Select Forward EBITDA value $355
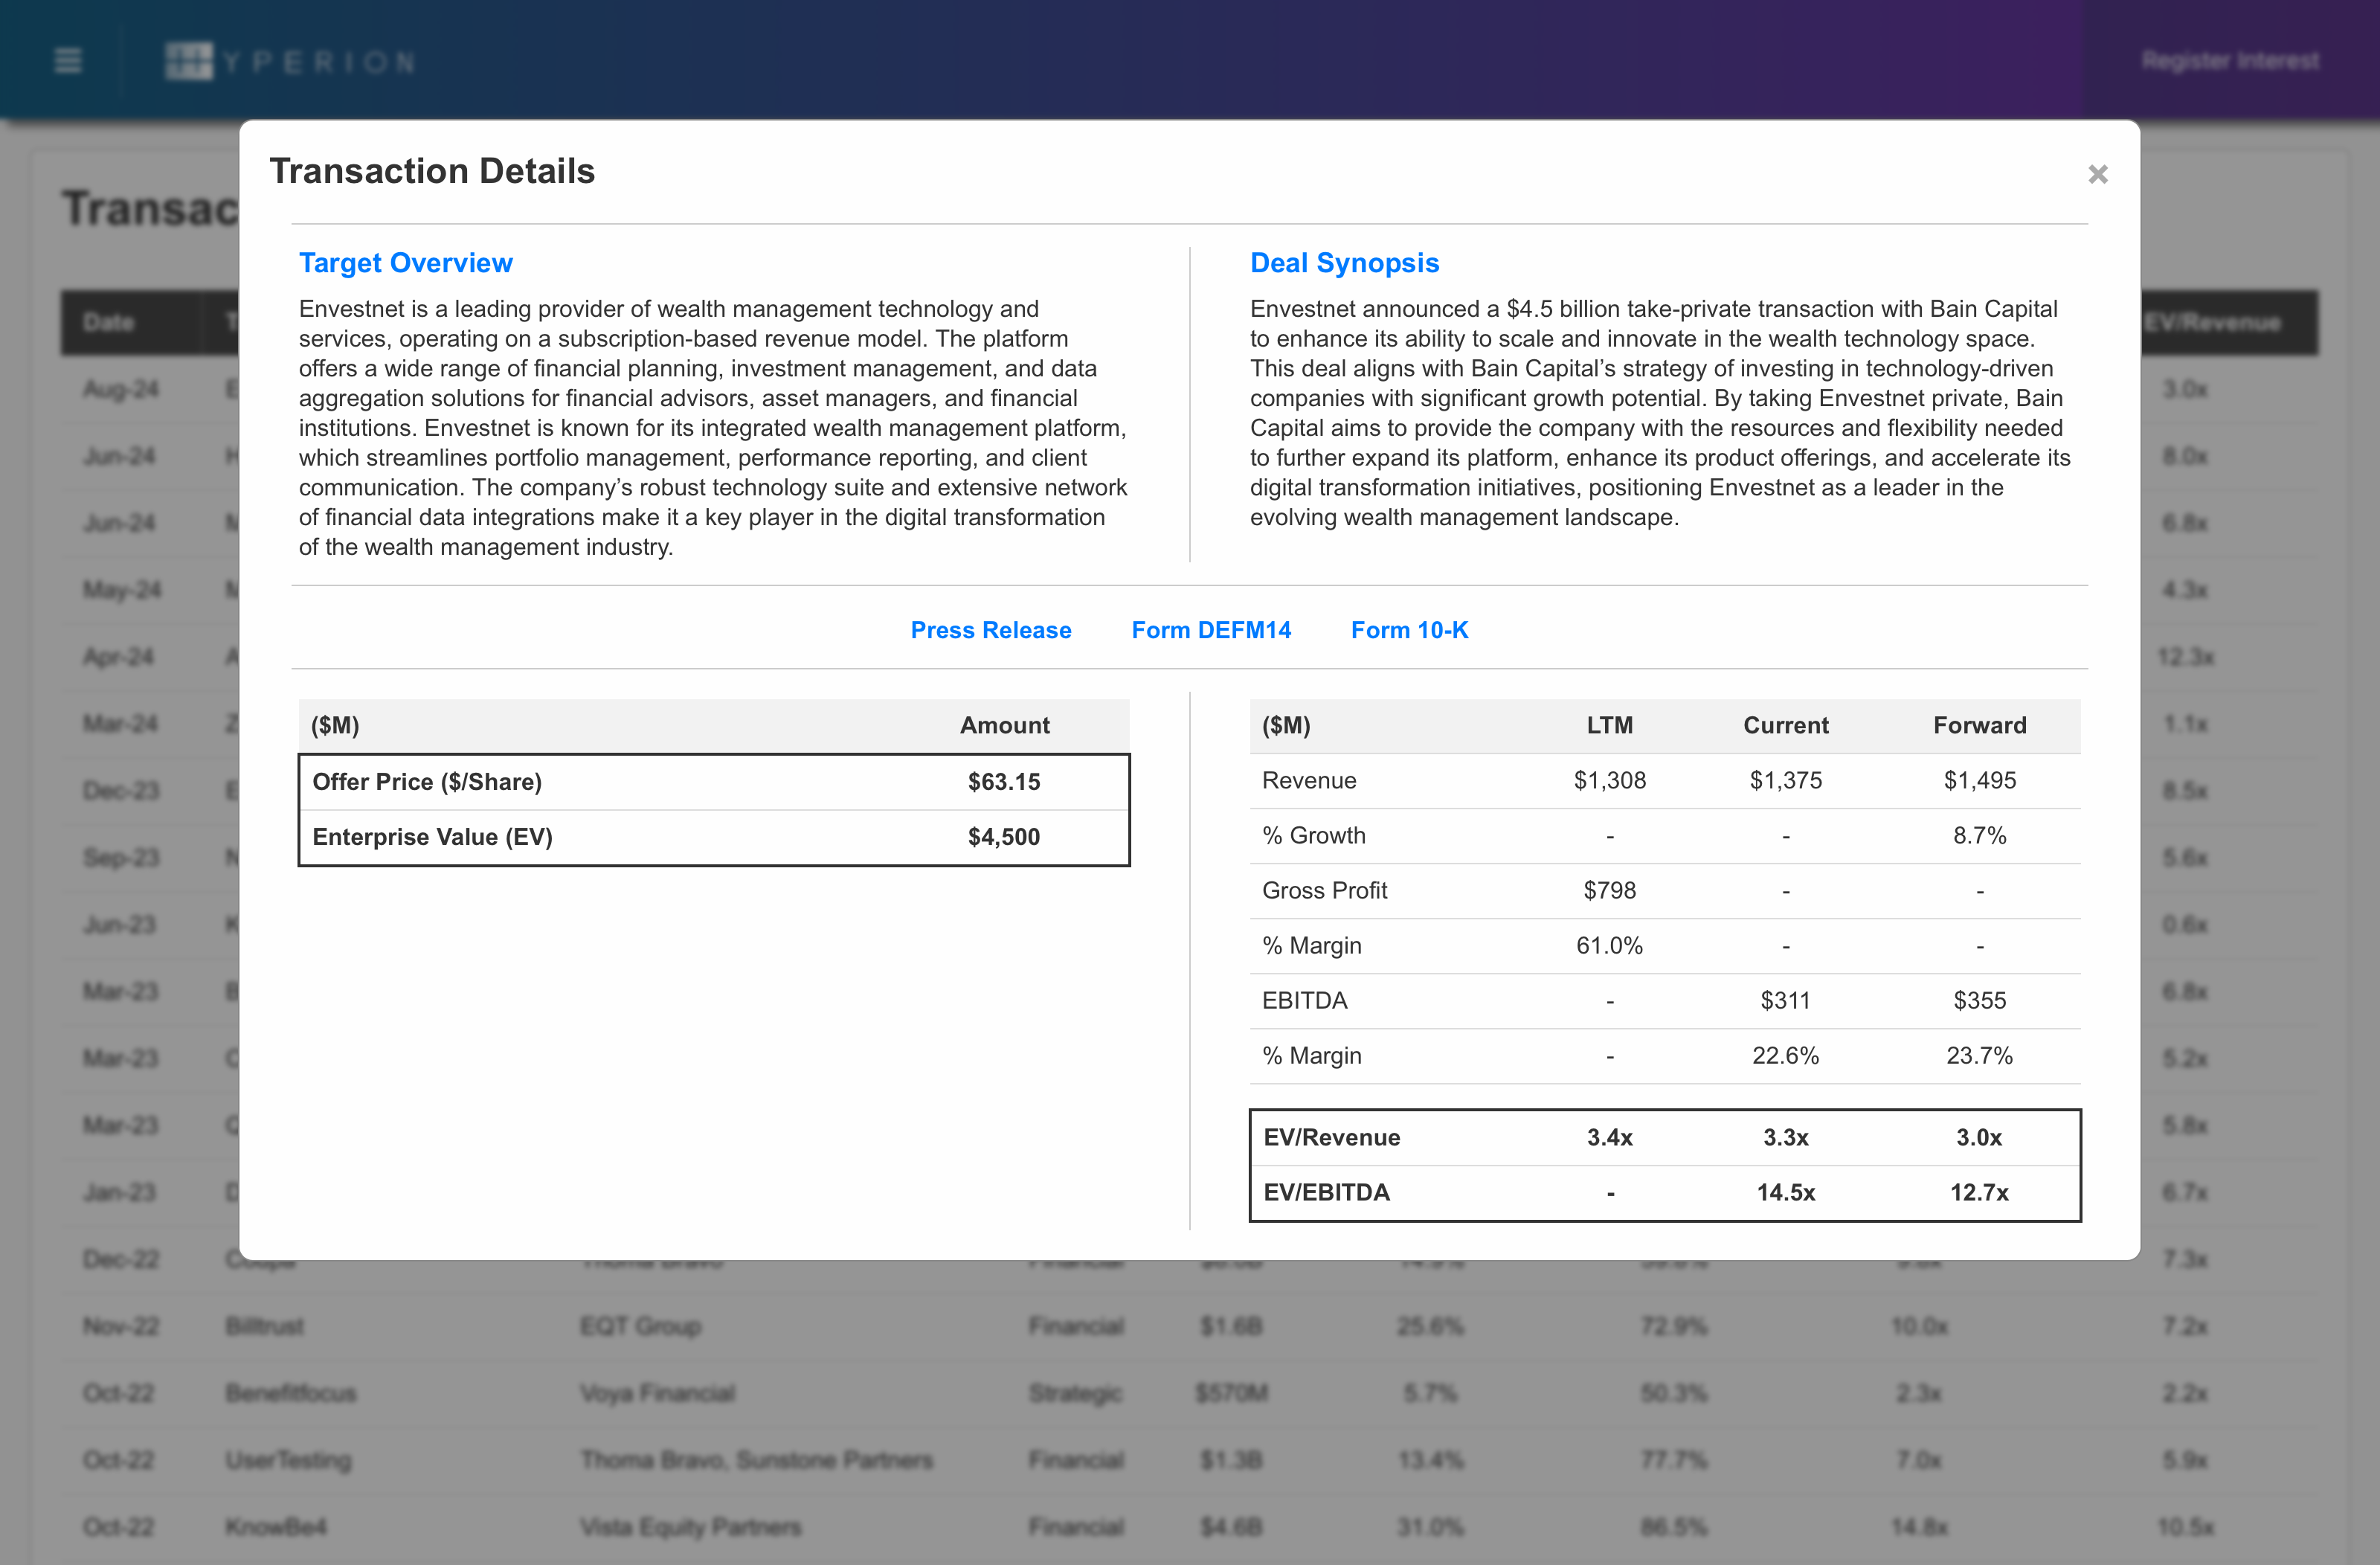 1979,1001
